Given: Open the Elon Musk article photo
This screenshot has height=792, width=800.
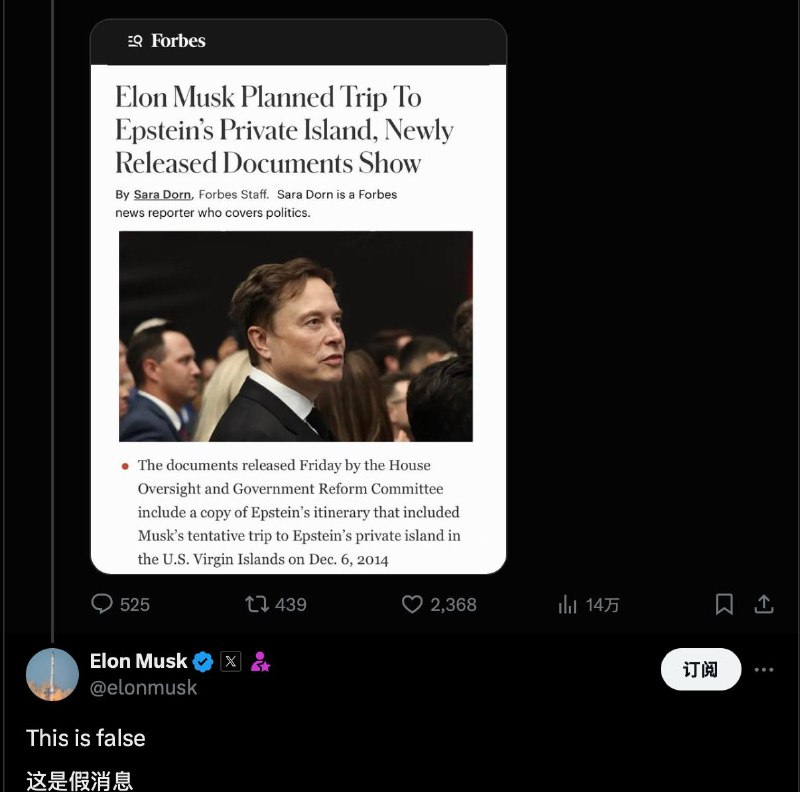Looking at the screenshot, I should click(296, 336).
